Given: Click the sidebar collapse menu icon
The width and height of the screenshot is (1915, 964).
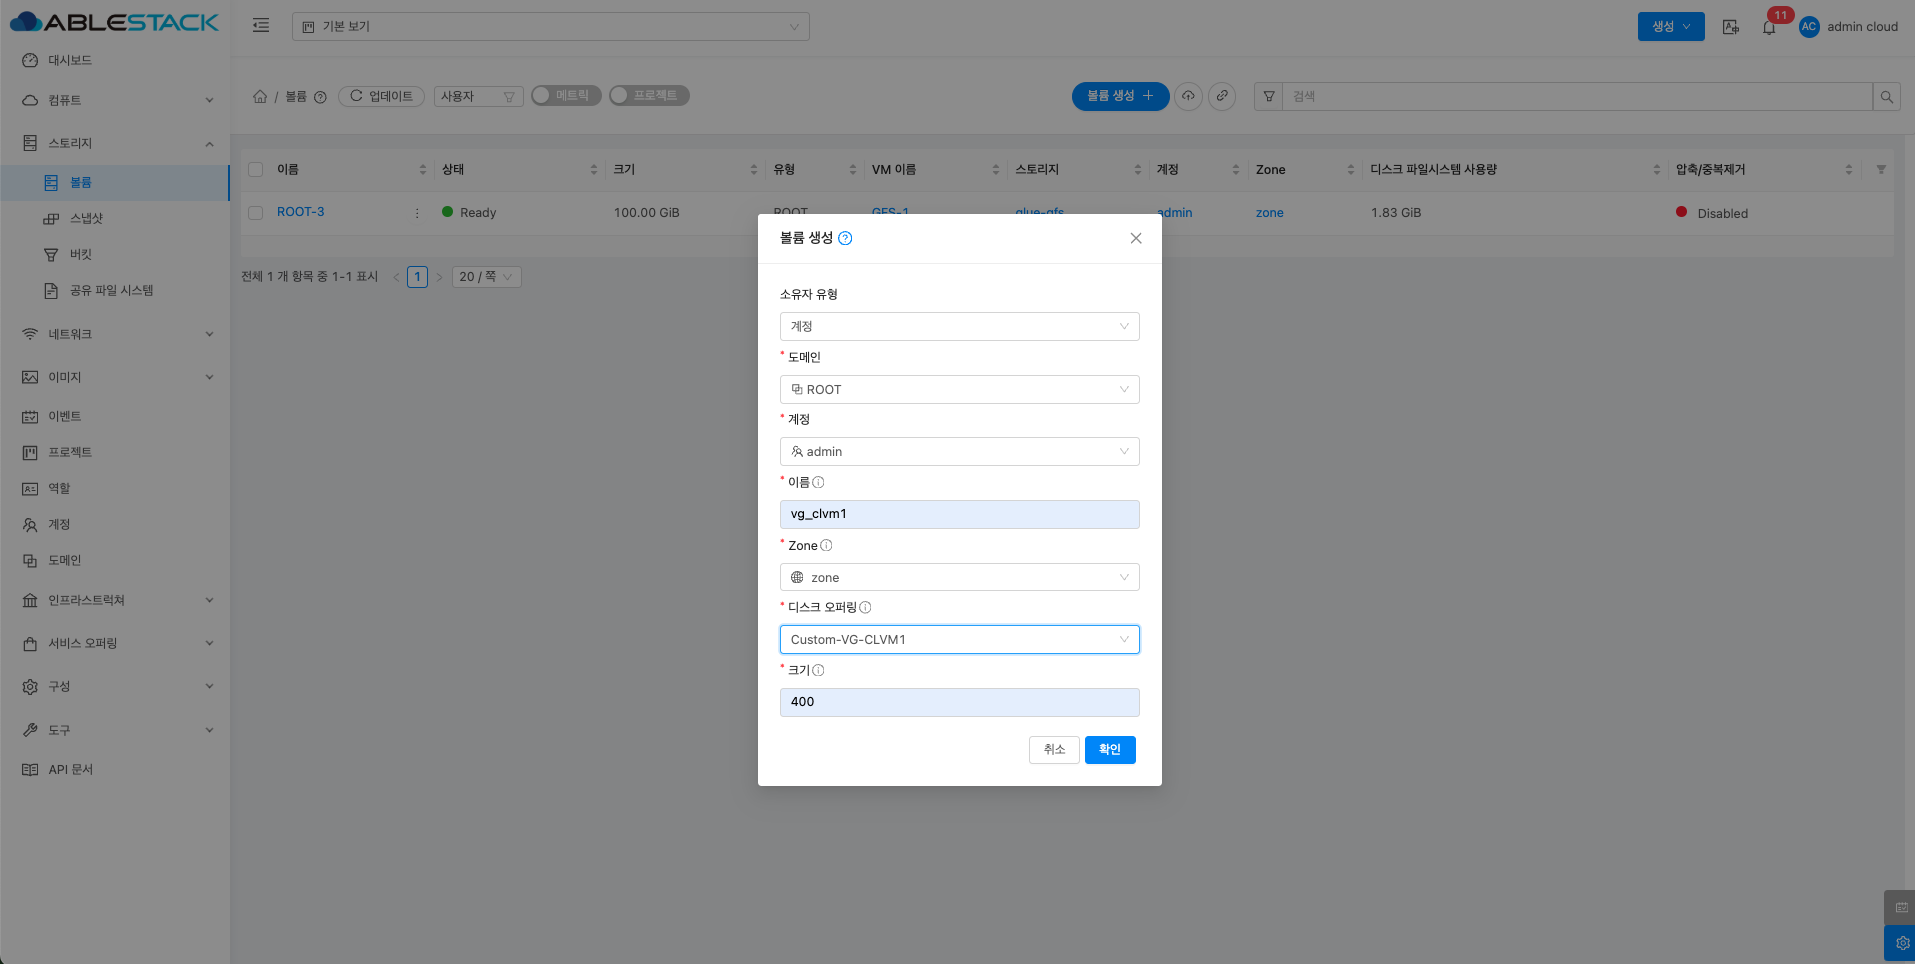Looking at the screenshot, I should (x=261, y=26).
